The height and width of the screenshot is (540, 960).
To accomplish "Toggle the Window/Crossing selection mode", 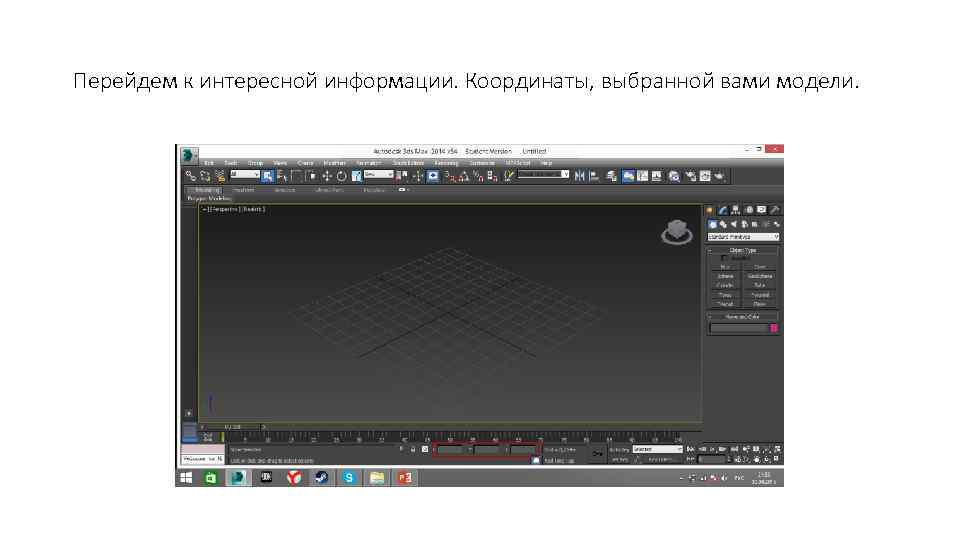I will point(311,176).
